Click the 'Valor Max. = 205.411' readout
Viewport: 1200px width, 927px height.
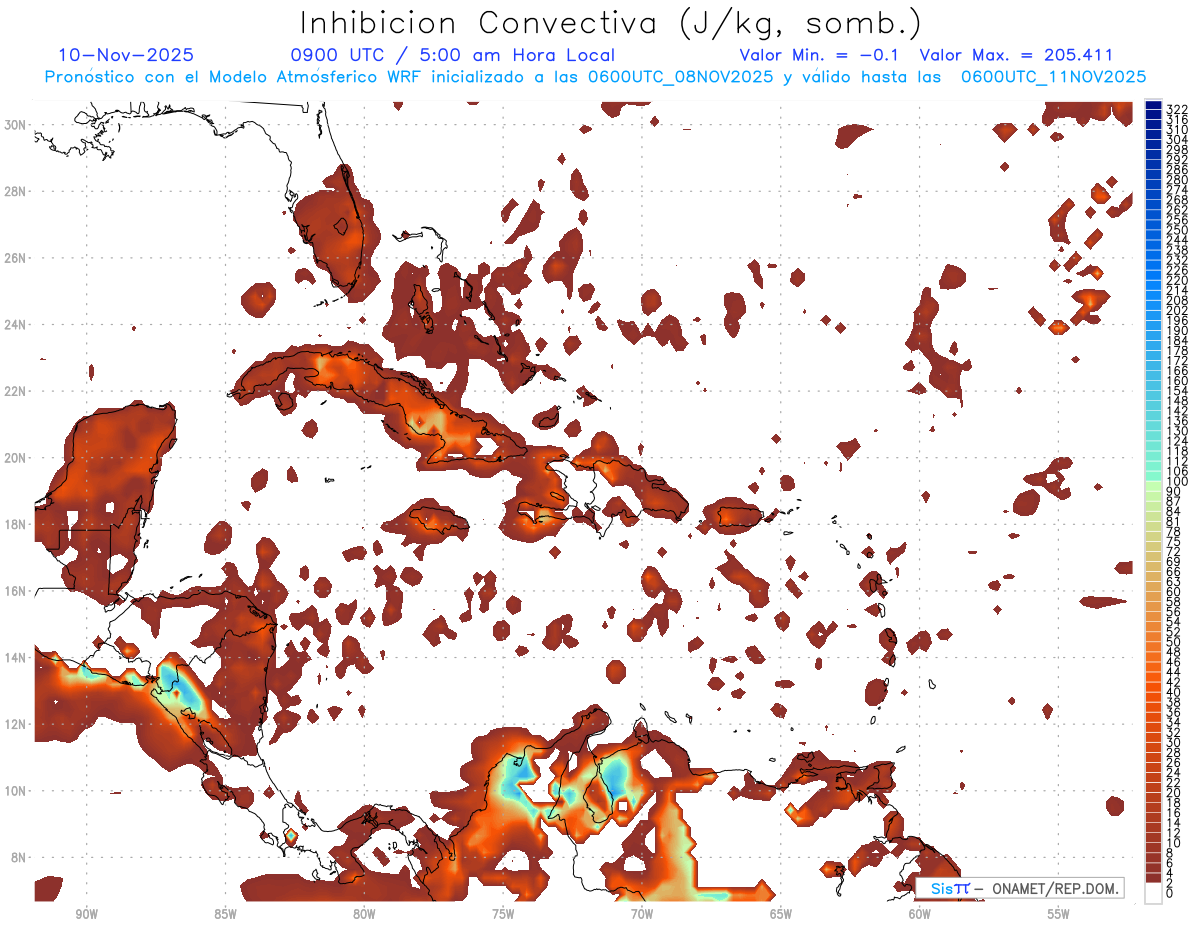[1016, 55]
